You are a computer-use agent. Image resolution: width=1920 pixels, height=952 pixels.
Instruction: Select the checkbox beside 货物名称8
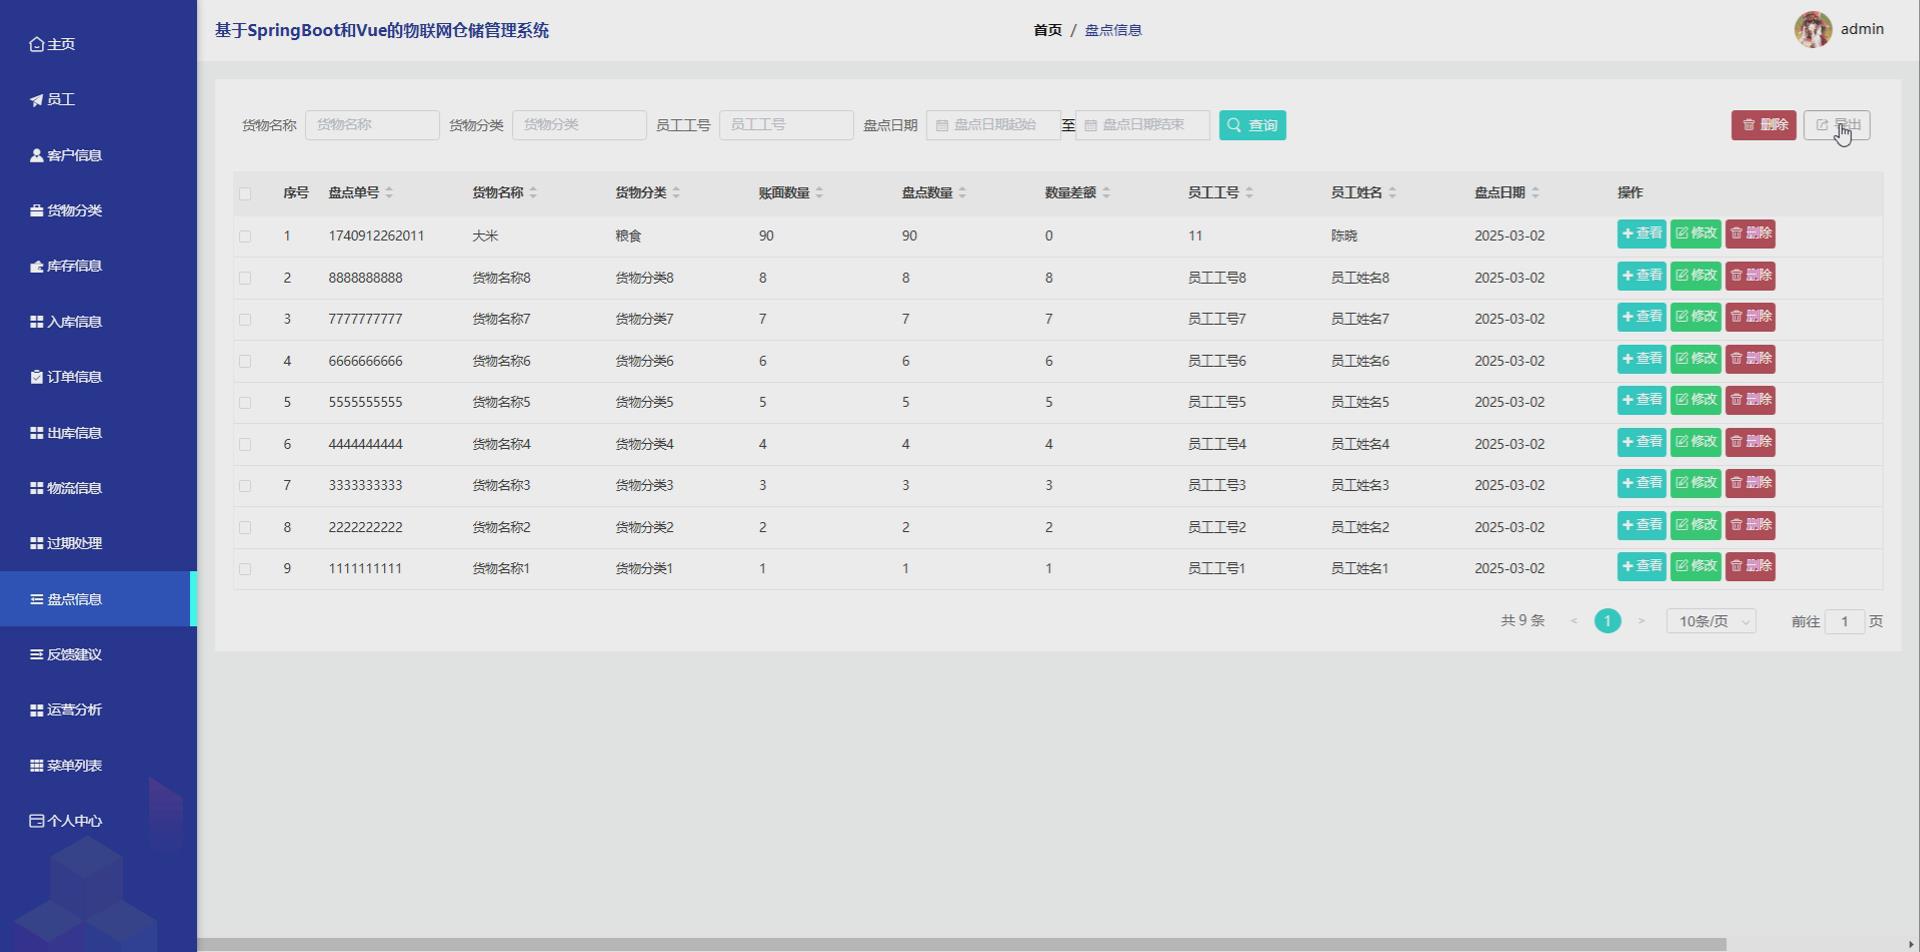tap(246, 277)
